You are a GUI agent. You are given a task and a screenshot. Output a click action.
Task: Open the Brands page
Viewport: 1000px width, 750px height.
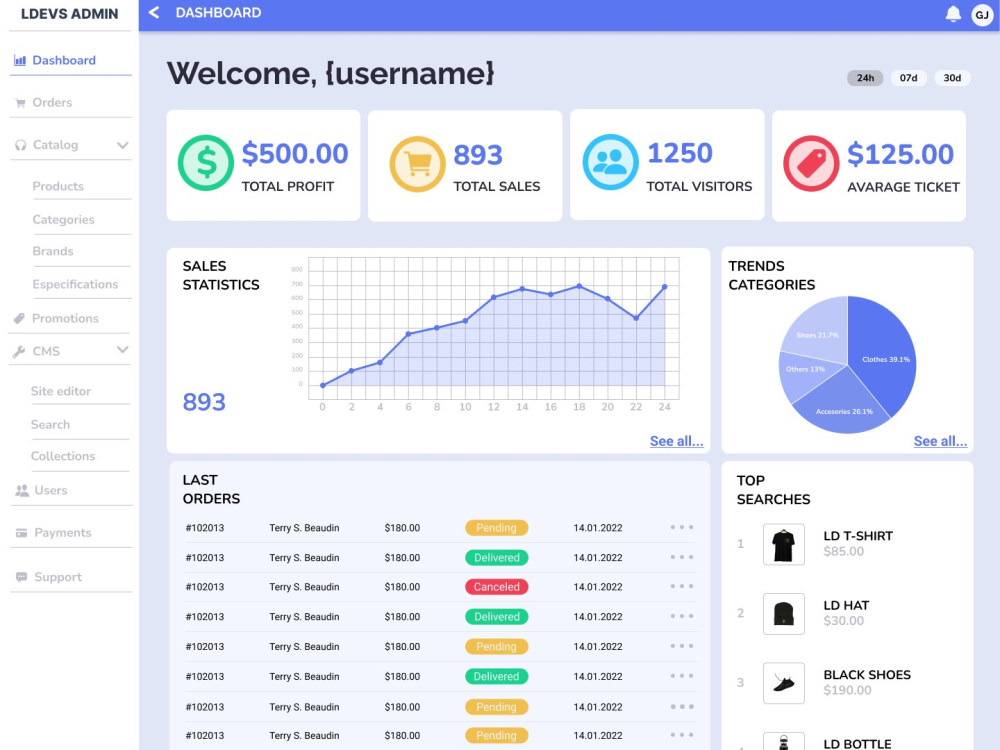[53, 251]
